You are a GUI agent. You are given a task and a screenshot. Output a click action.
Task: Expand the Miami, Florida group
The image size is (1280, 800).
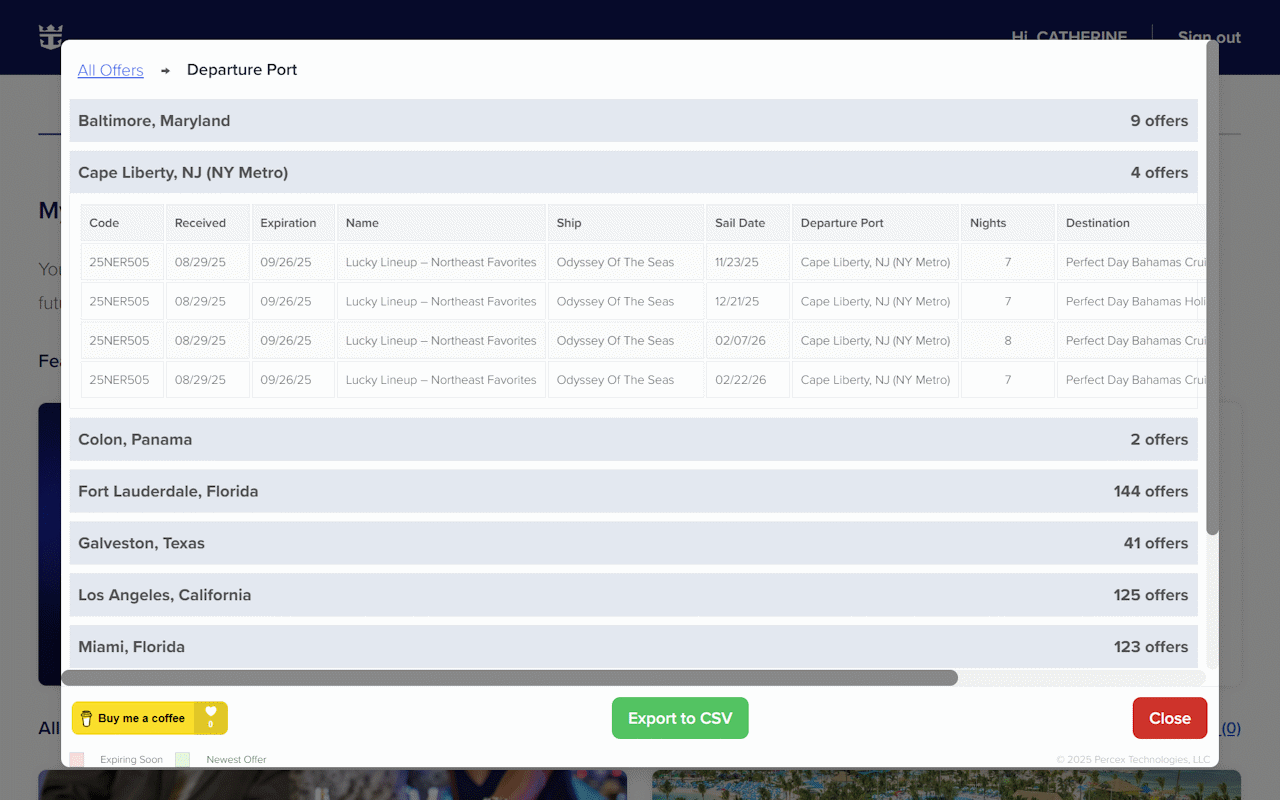pos(633,647)
